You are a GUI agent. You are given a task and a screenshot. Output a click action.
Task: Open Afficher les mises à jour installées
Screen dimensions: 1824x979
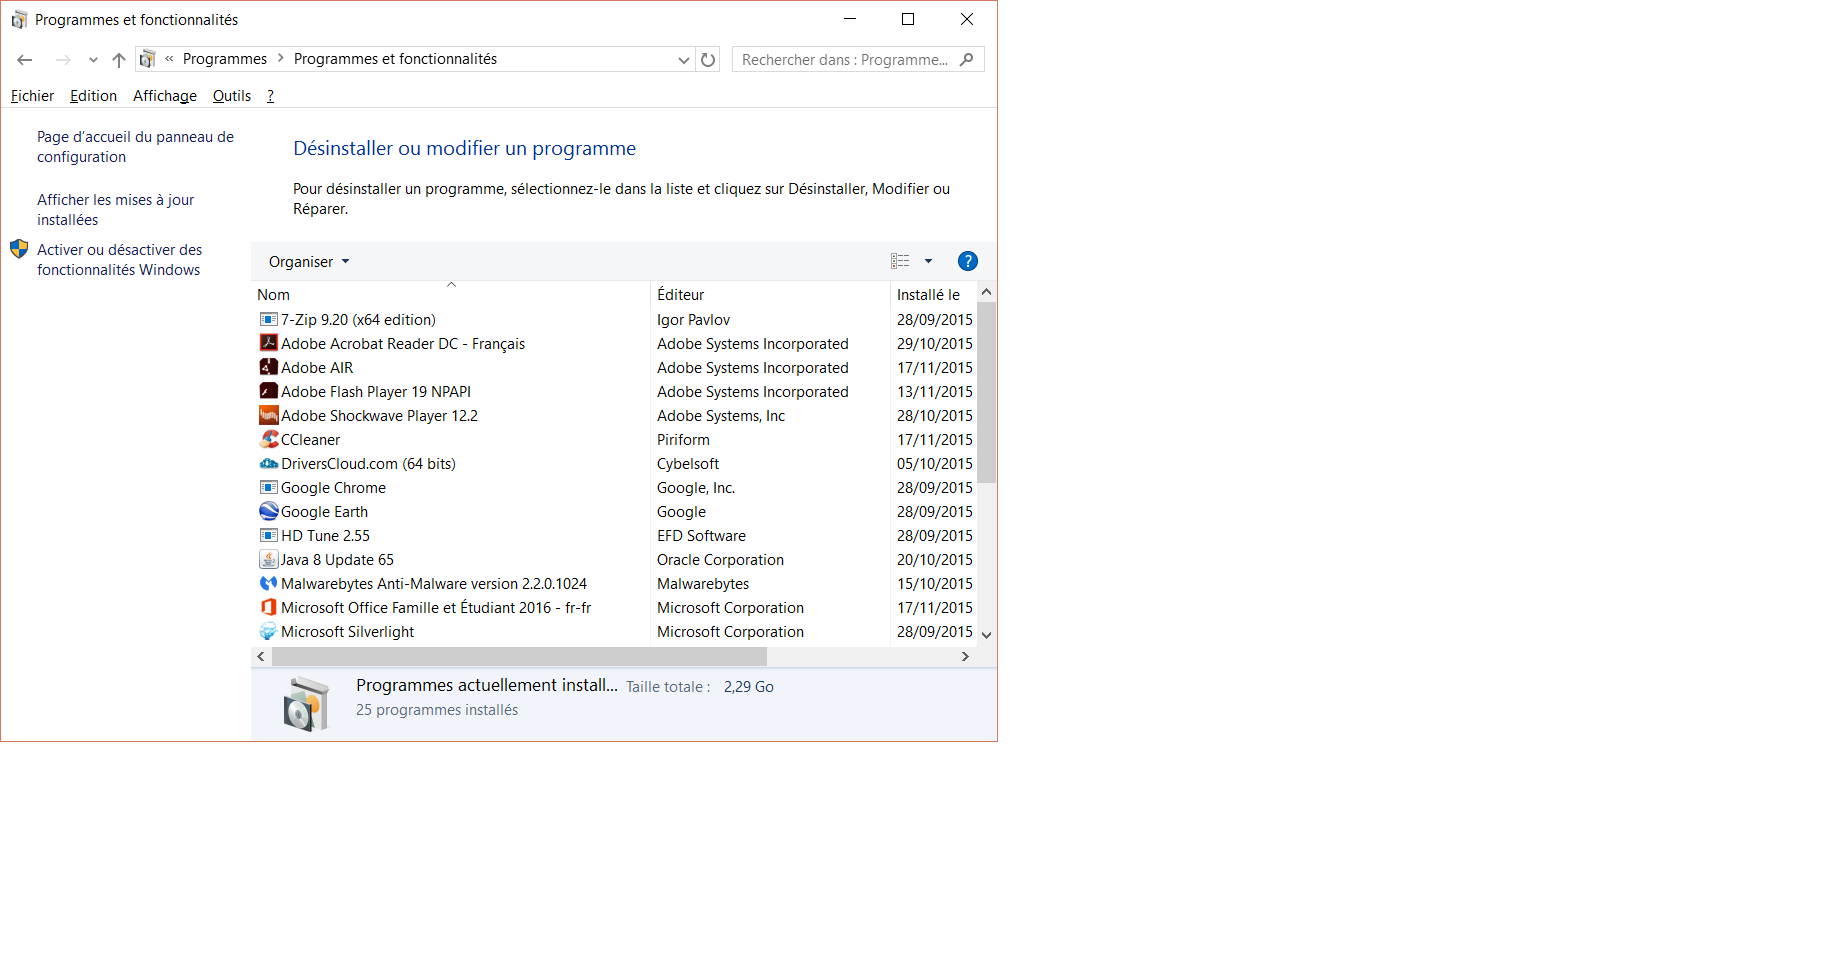coord(115,210)
